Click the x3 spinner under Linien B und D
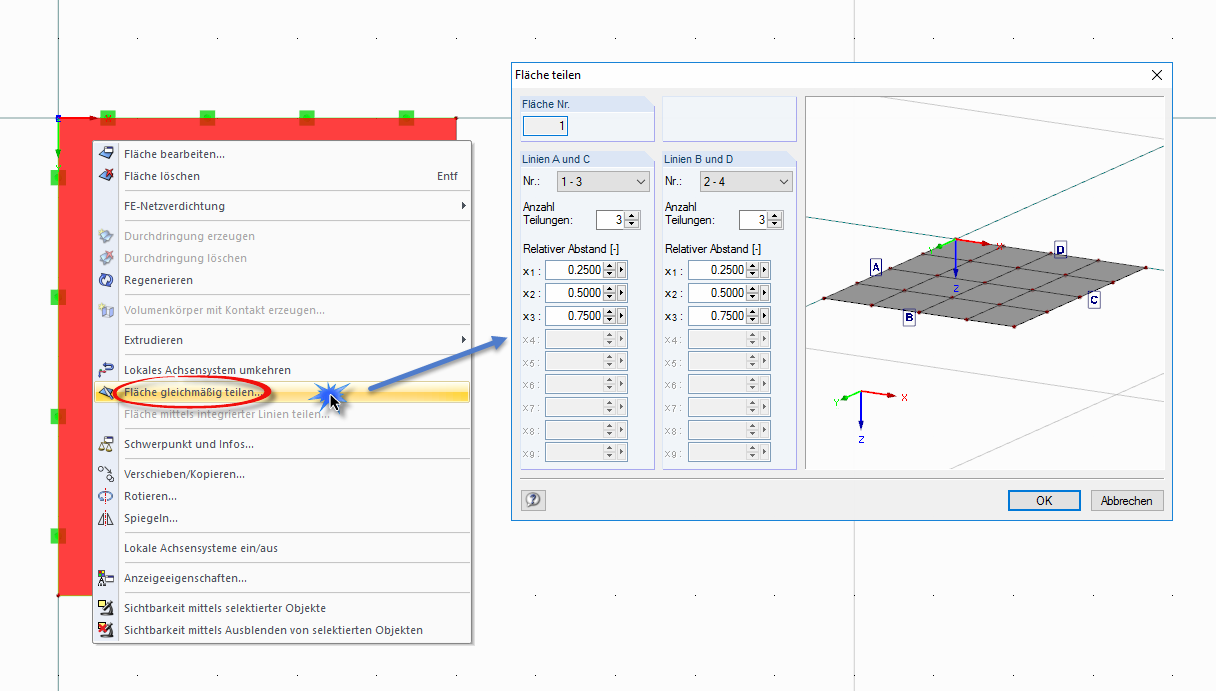This screenshot has width=1216, height=691. click(753, 316)
